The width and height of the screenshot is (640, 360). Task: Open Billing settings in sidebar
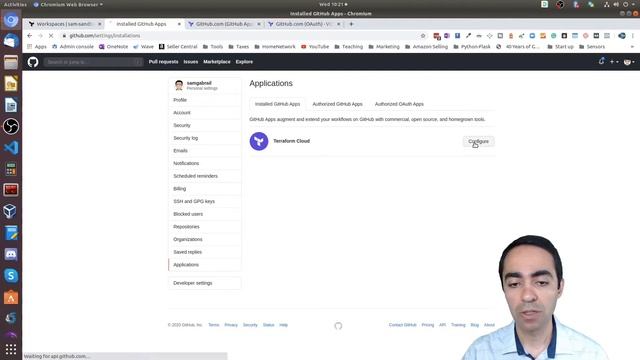pyautogui.click(x=204, y=189)
